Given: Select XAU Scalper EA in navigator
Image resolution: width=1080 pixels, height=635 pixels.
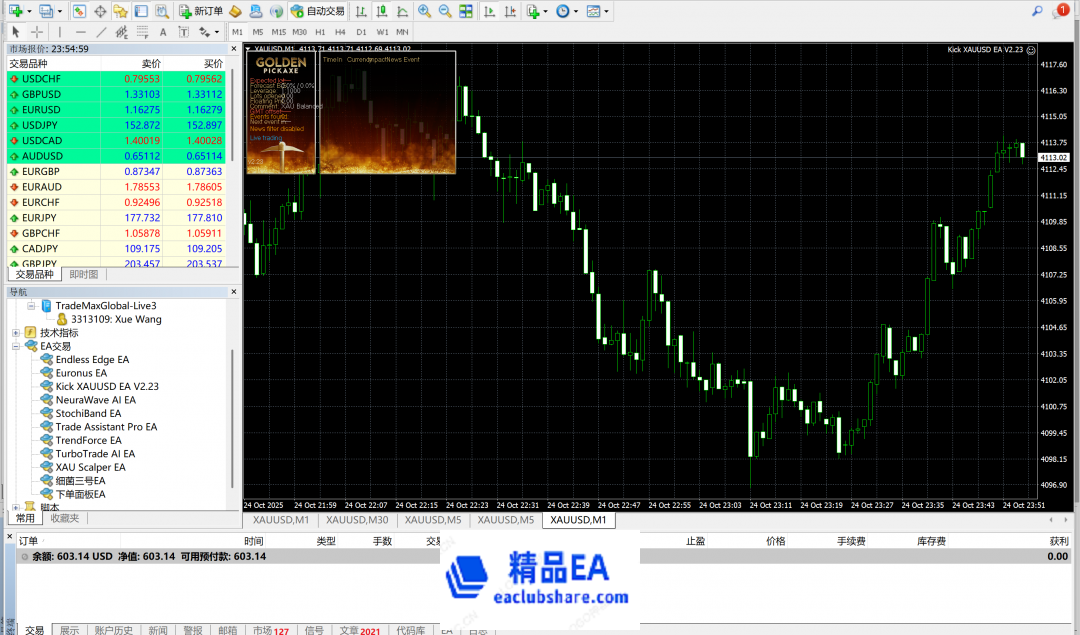Looking at the screenshot, I should click(x=90, y=467).
